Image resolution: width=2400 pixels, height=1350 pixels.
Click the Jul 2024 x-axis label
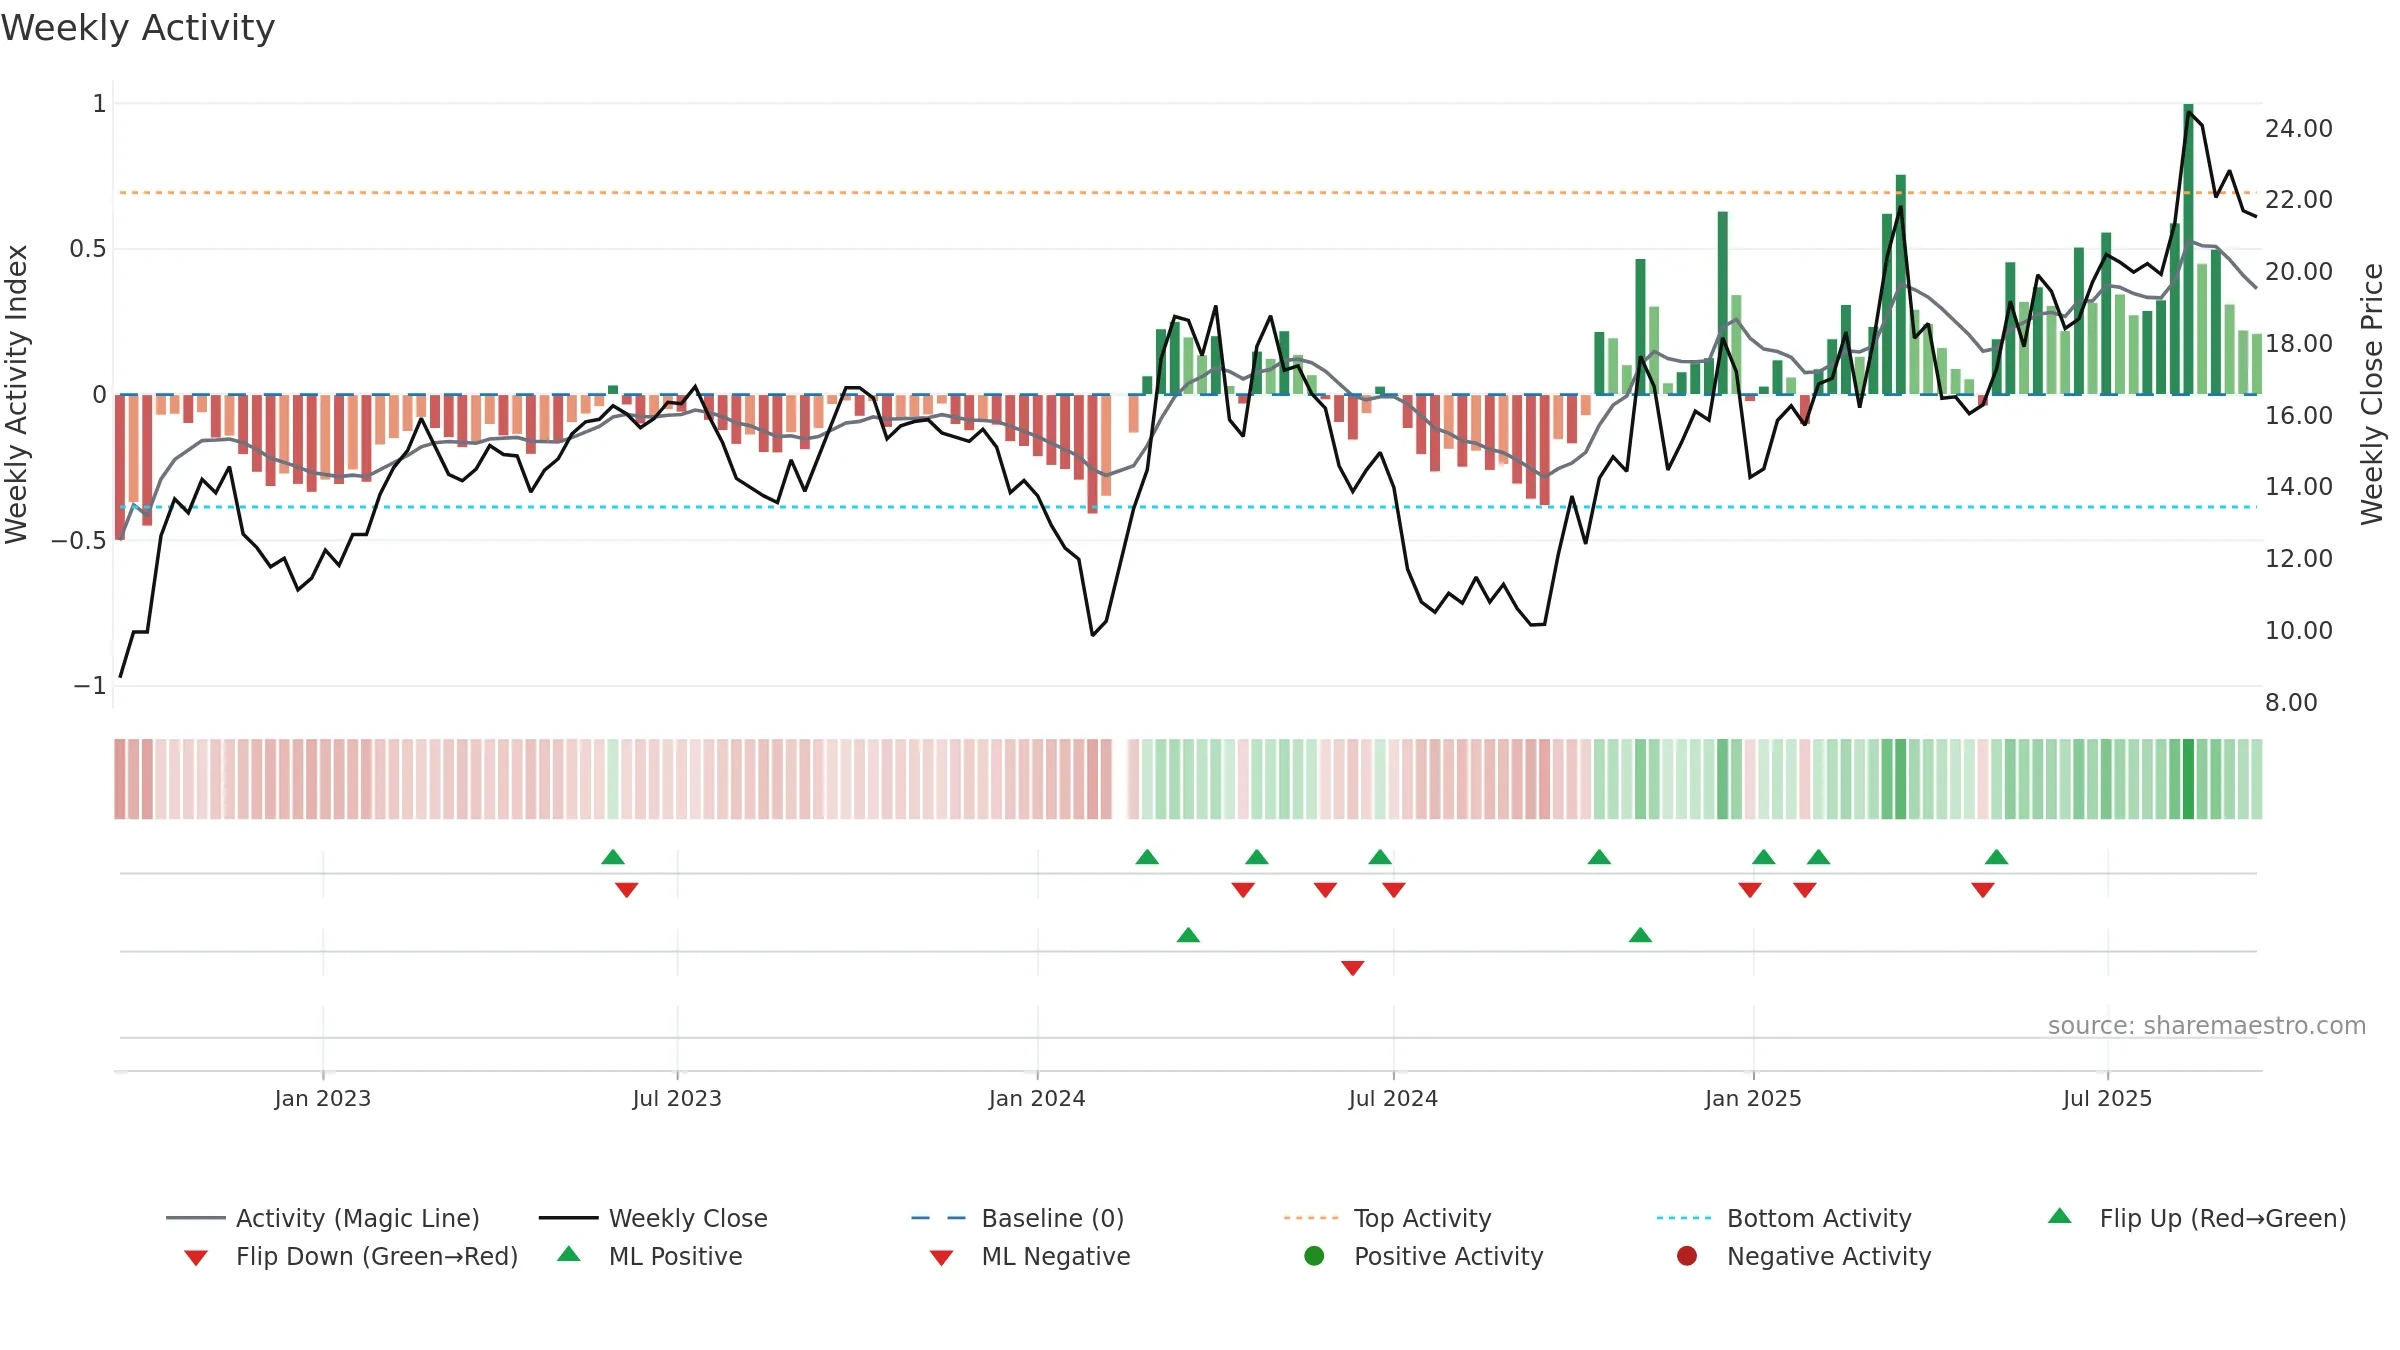point(1393,1098)
